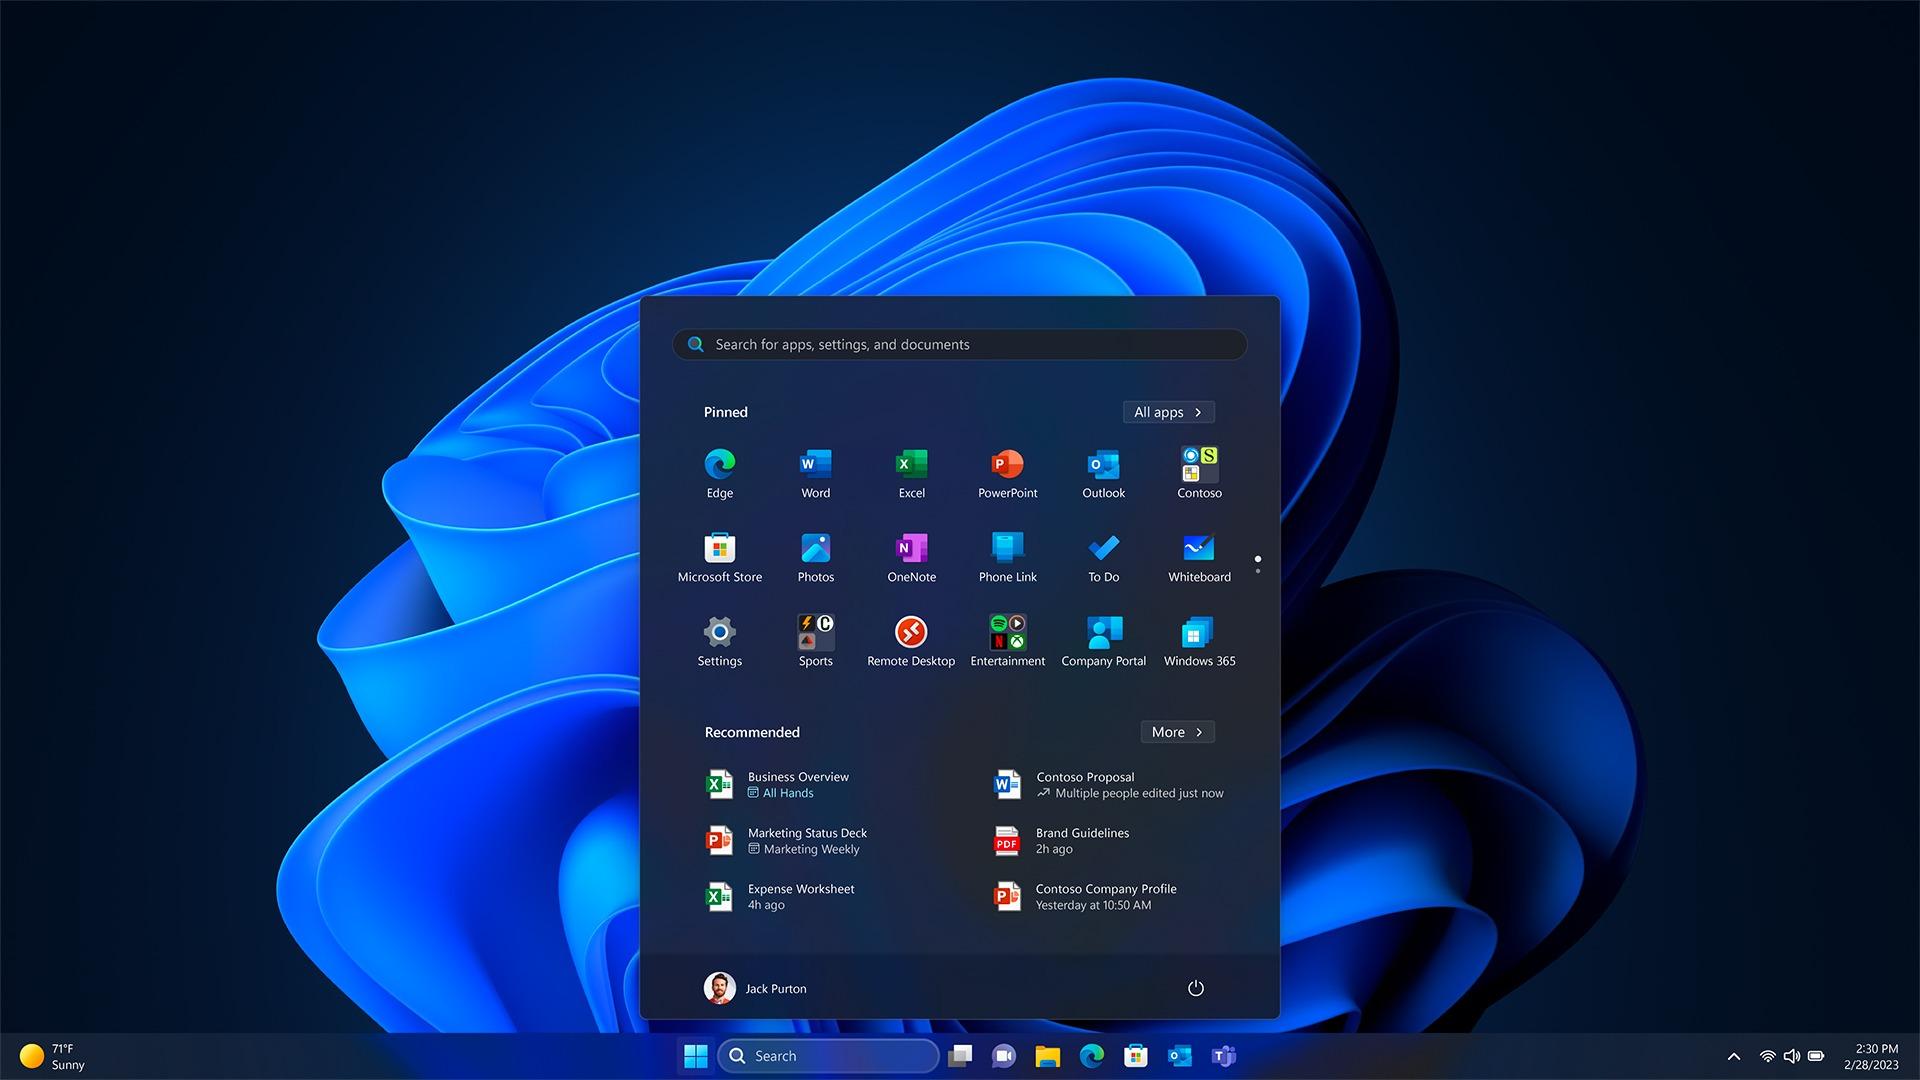The image size is (1920, 1080).
Task: Launch PowerPoint application
Action: (x=1006, y=471)
